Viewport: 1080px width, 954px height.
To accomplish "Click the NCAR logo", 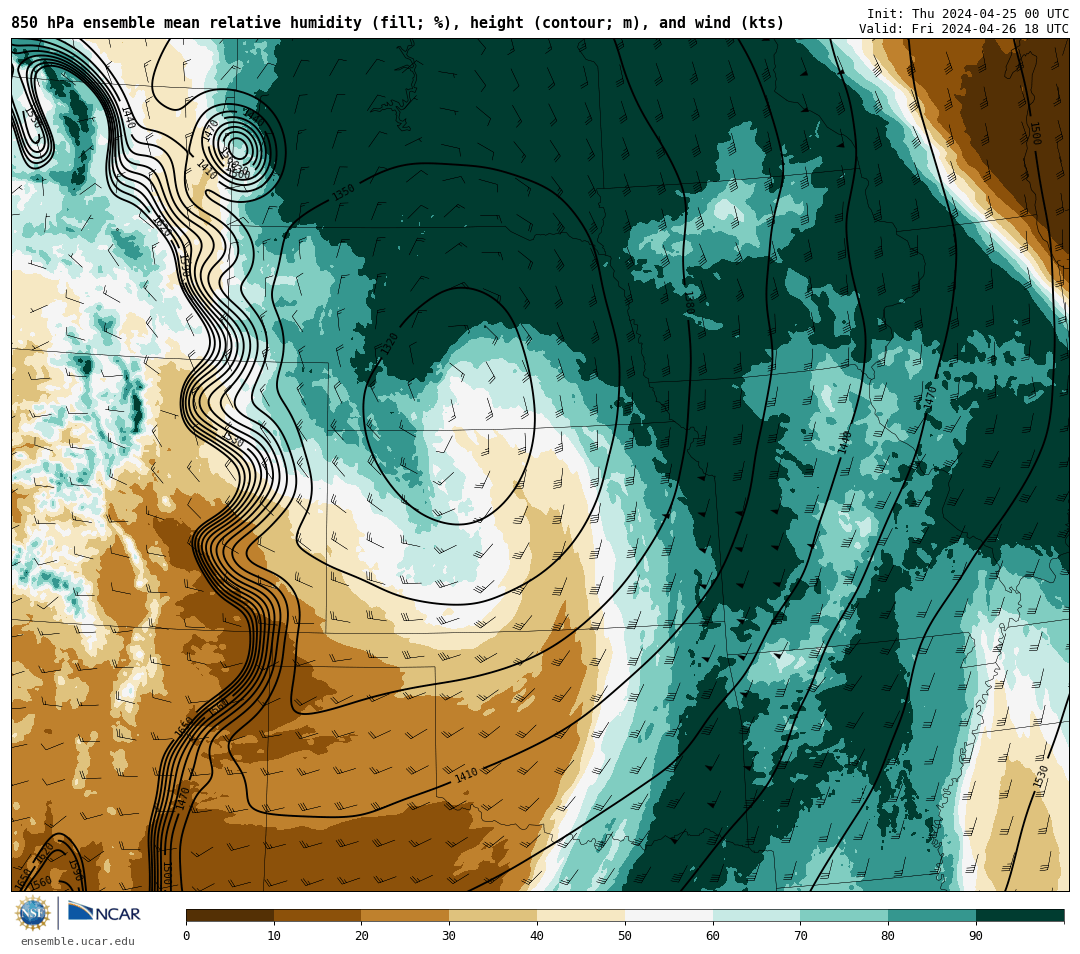I will click(x=104, y=913).
